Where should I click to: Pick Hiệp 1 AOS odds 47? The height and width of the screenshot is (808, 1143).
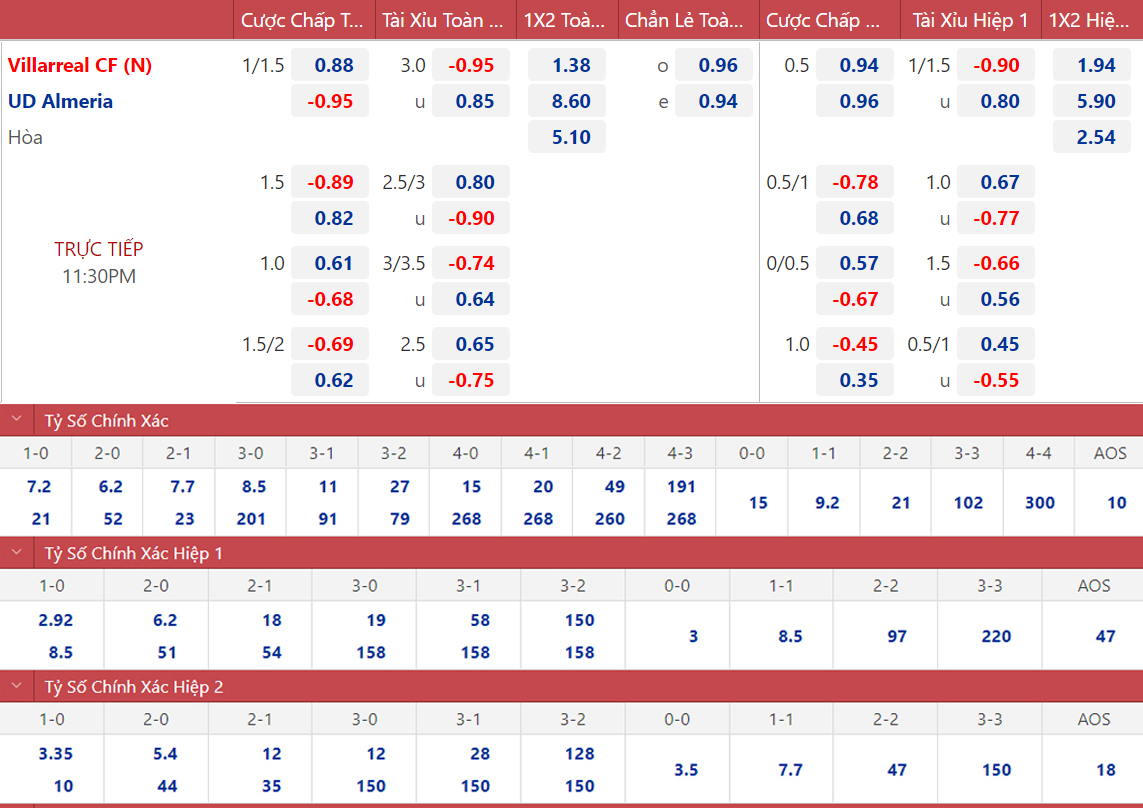coord(1105,636)
